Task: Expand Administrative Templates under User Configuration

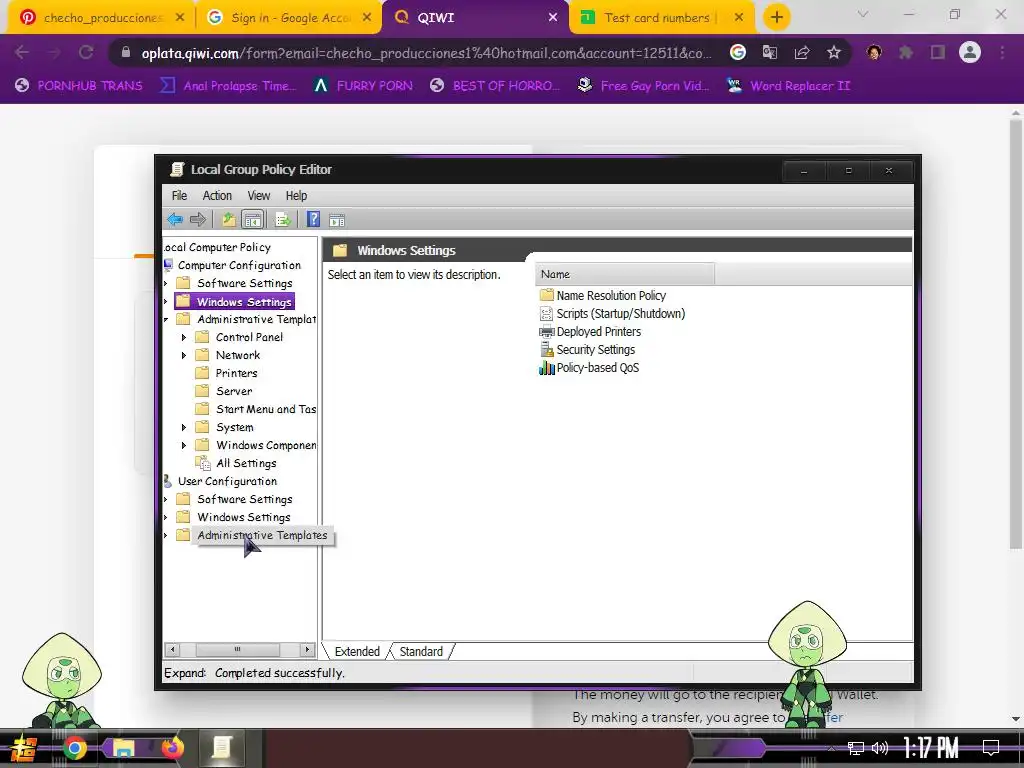Action: point(166,536)
